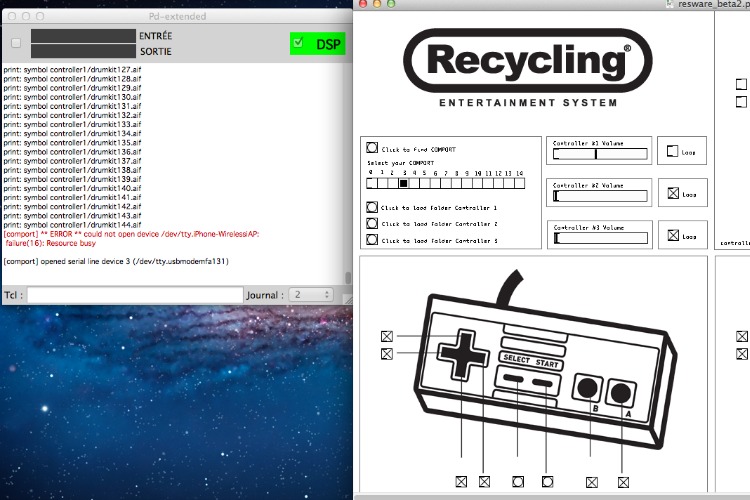Tick the checkbox left of the ENTRÉE meter
Screen dimensions: 750x500
(16, 43)
